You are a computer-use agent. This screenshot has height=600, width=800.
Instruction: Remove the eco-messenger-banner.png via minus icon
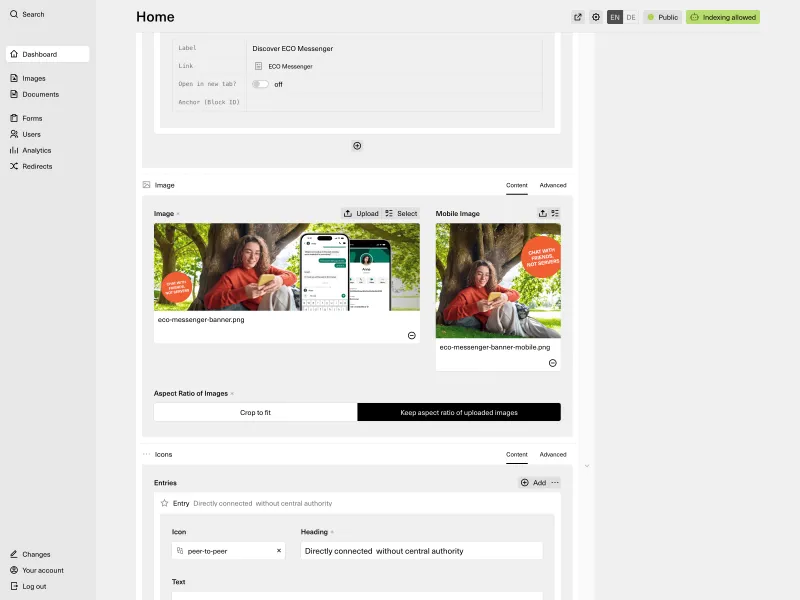point(411,335)
